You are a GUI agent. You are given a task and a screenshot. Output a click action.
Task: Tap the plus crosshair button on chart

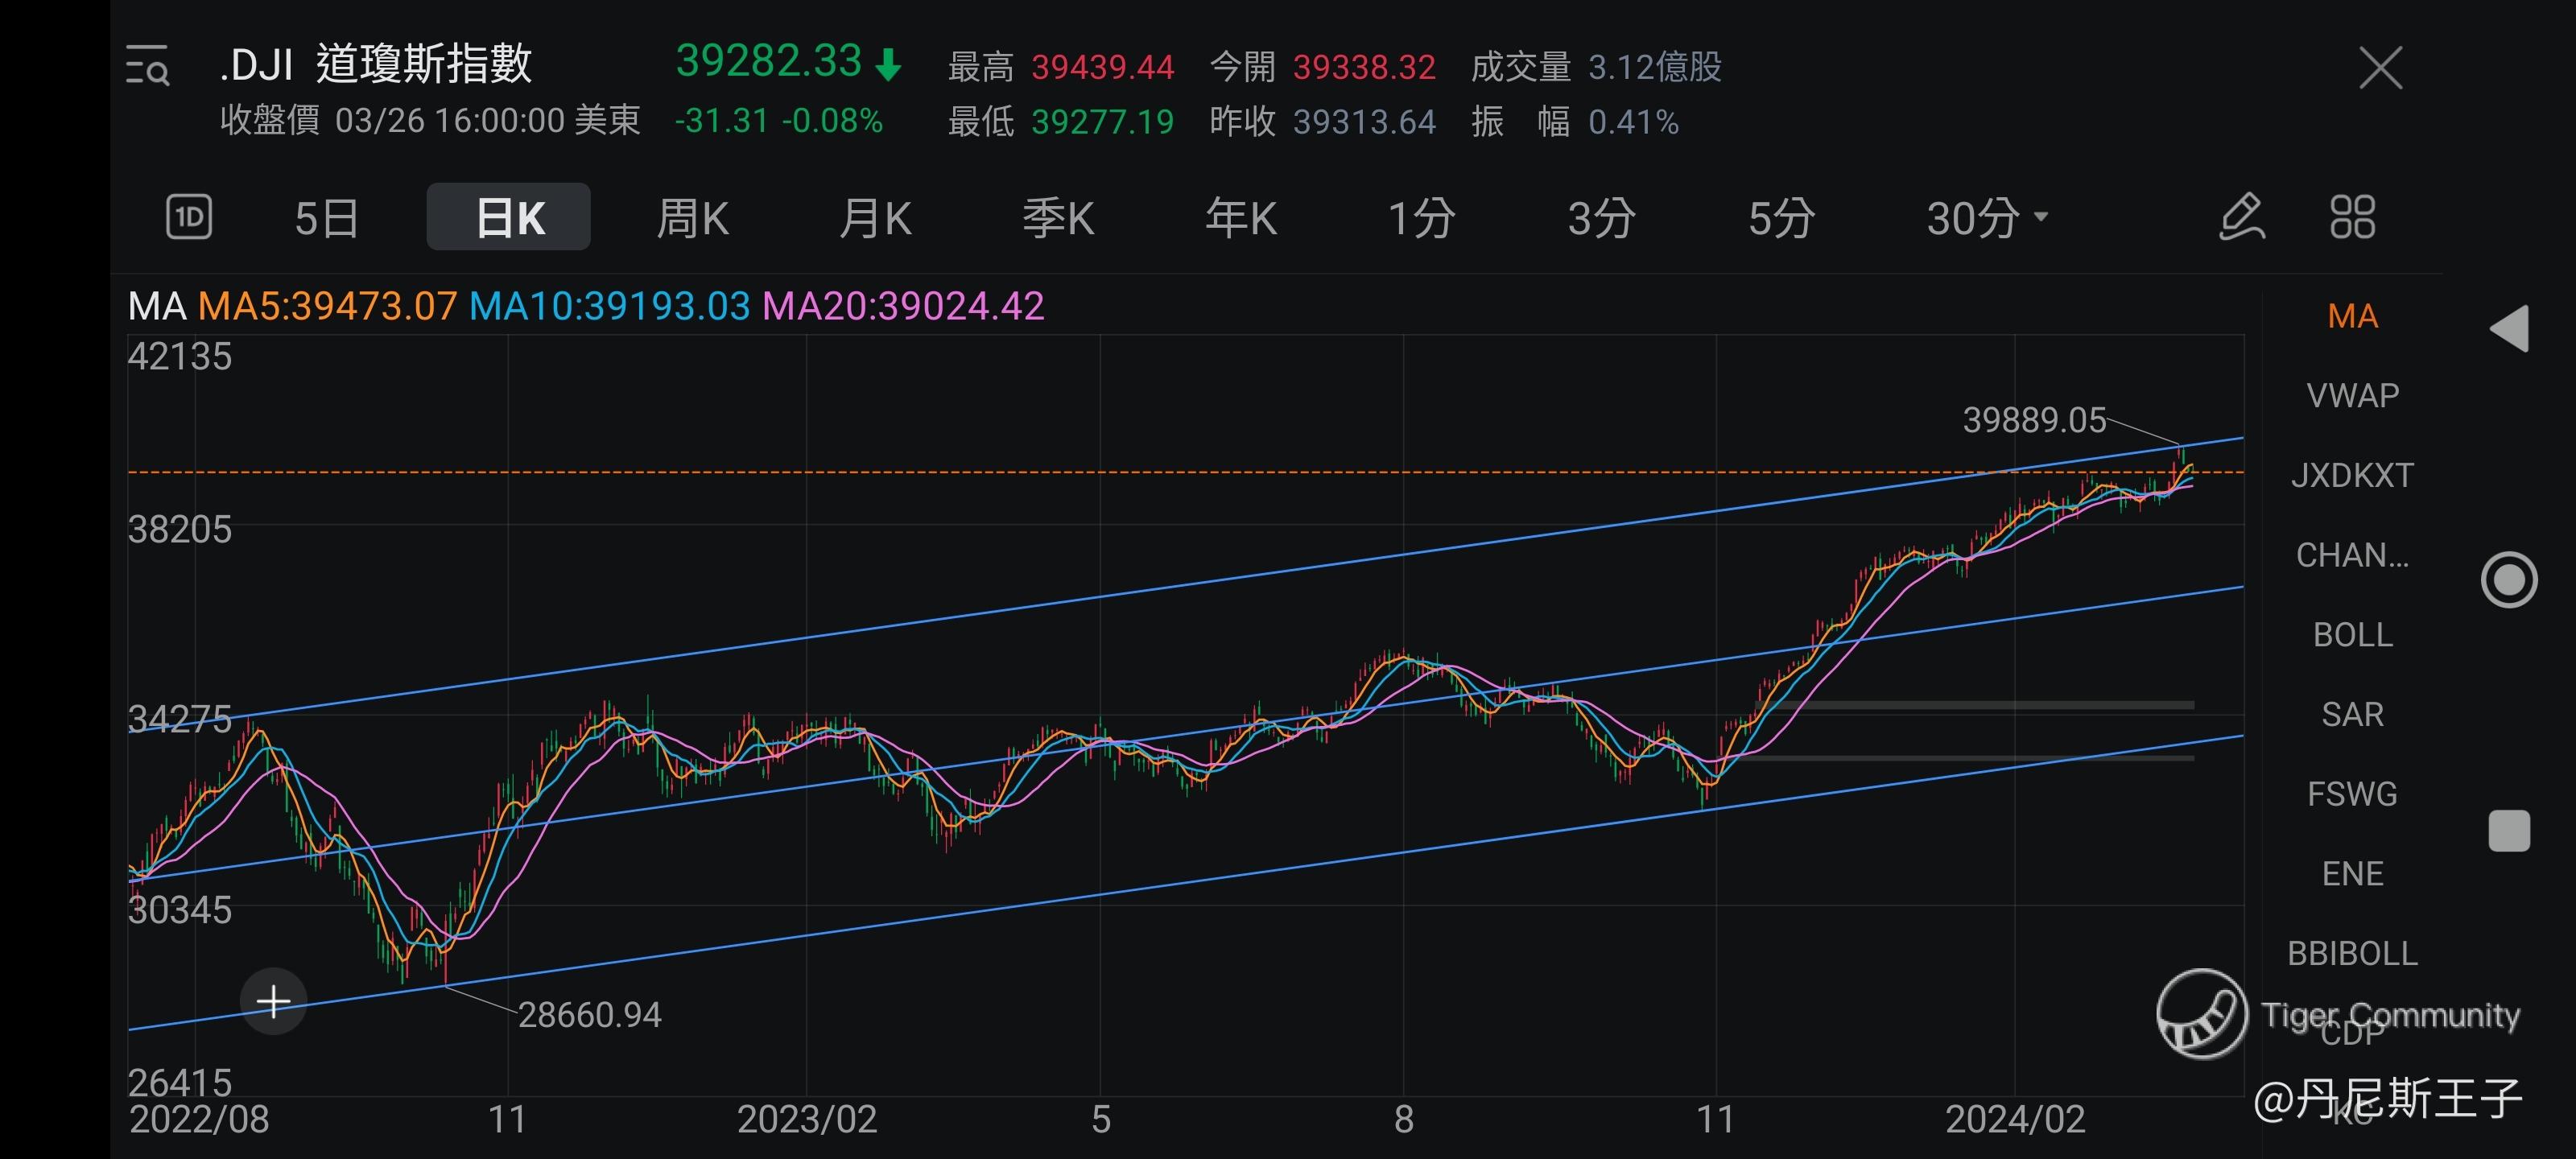click(x=273, y=1001)
